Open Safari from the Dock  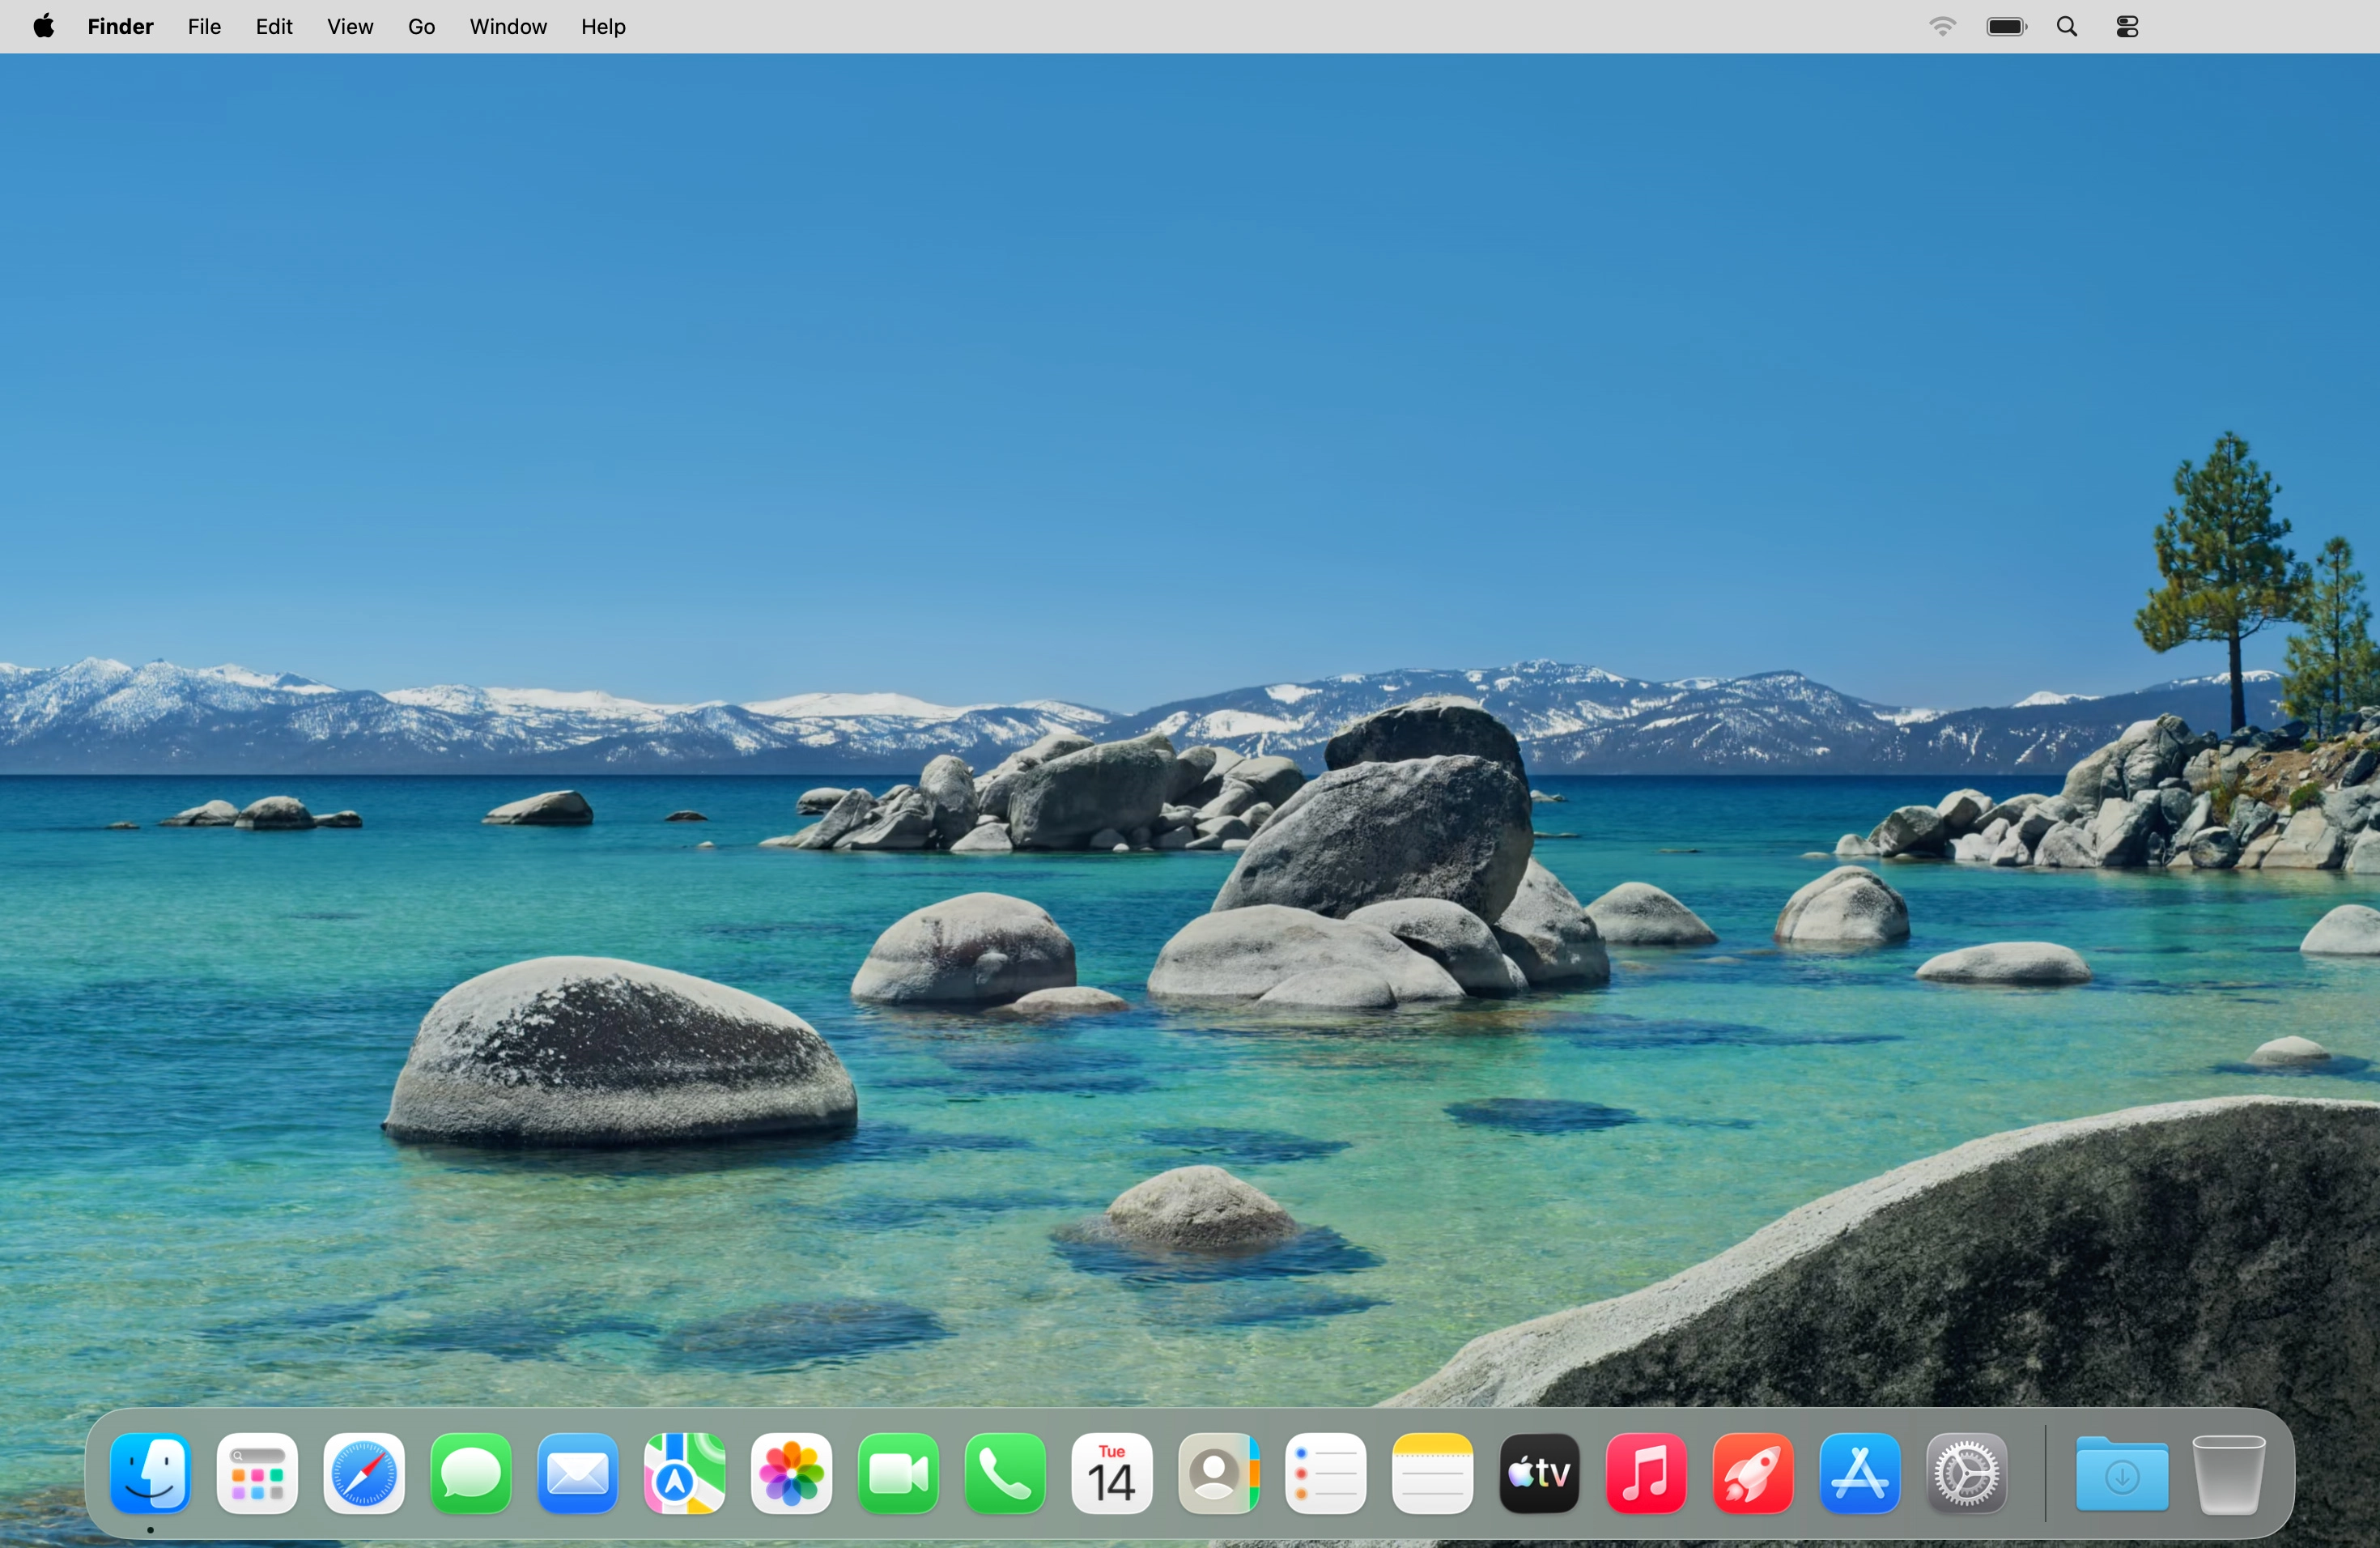[363, 1474]
